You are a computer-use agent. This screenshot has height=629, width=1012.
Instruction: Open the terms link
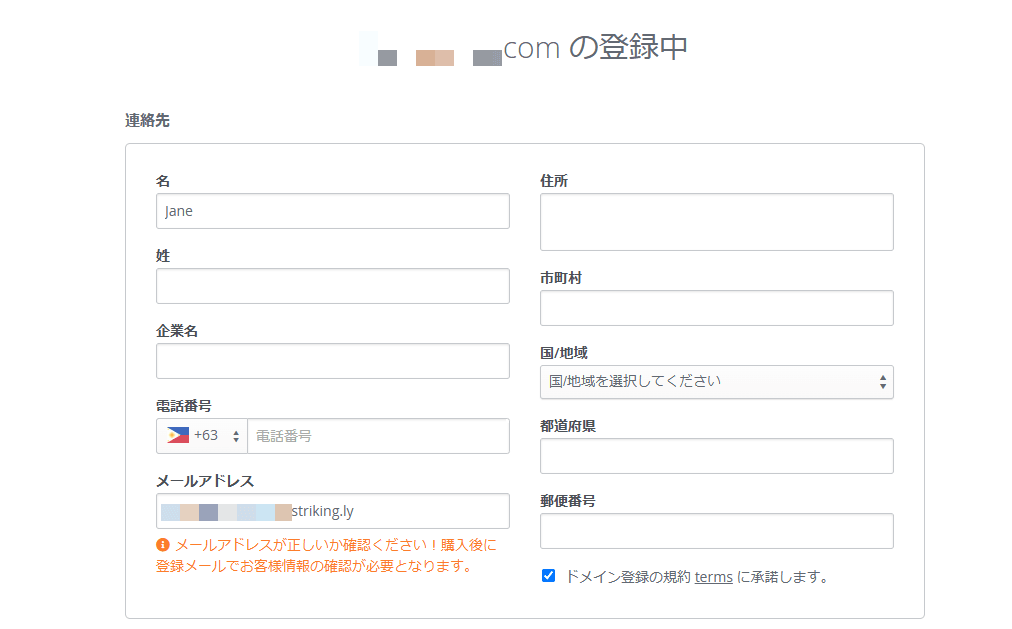coord(713,577)
